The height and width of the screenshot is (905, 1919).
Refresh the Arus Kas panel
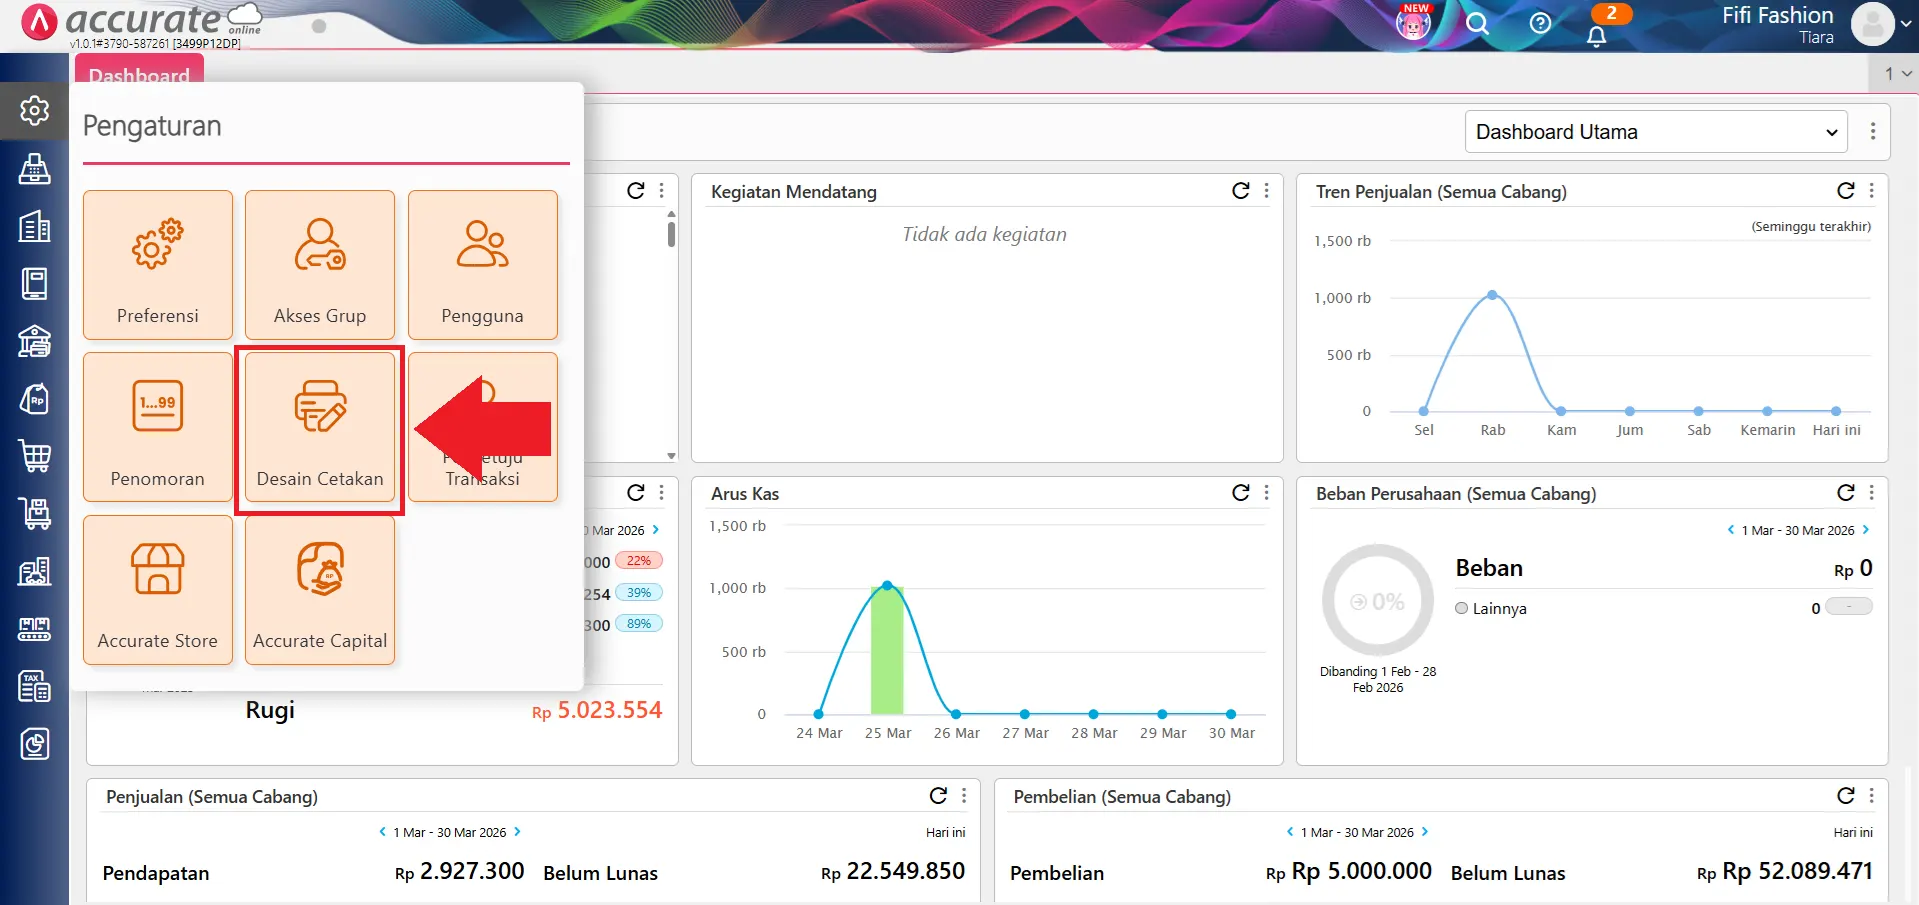click(1241, 493)
